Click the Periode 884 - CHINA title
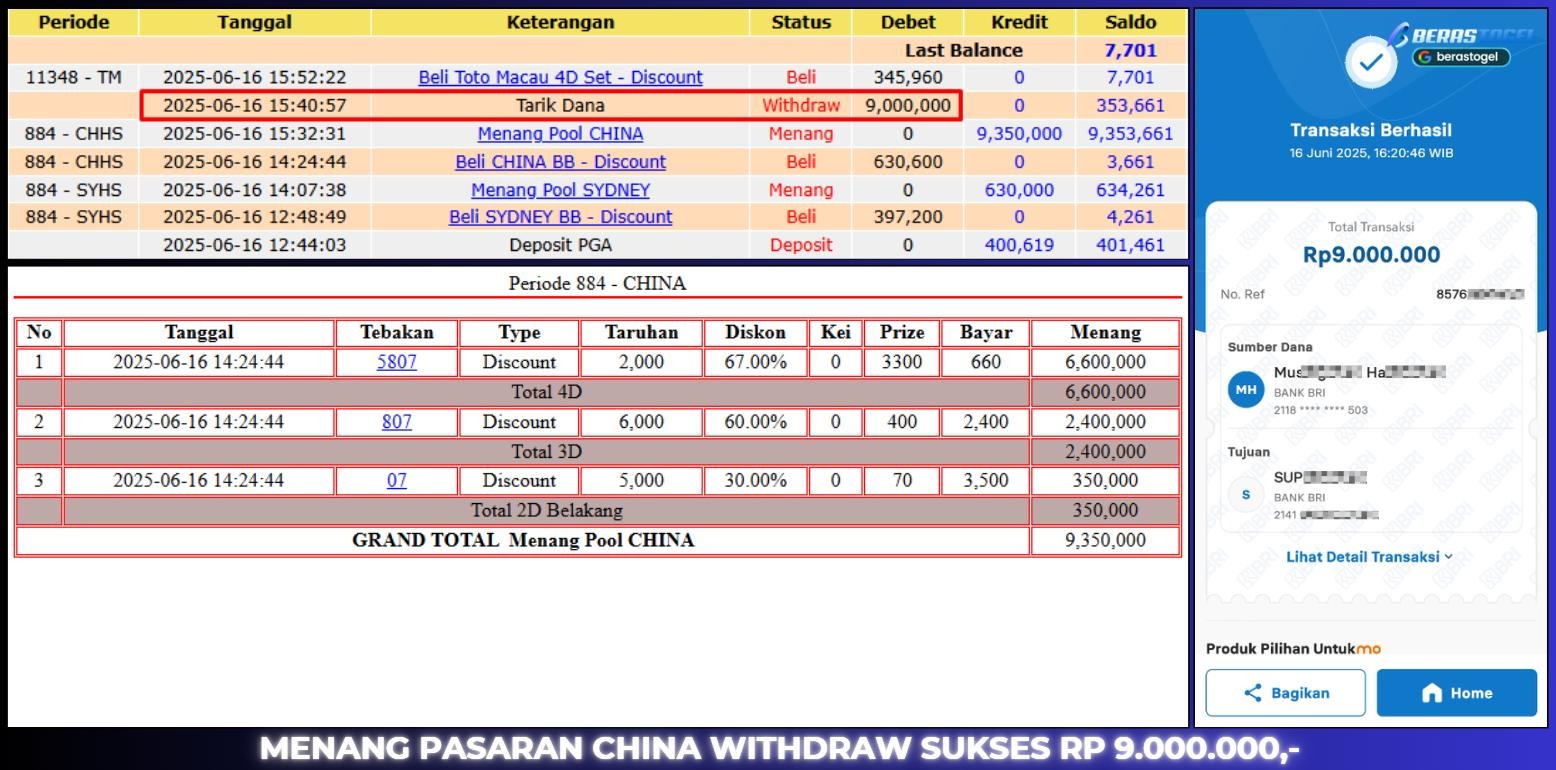This screenshot has height=770, width=1556. pyautogui.click(x=597, y=283)
